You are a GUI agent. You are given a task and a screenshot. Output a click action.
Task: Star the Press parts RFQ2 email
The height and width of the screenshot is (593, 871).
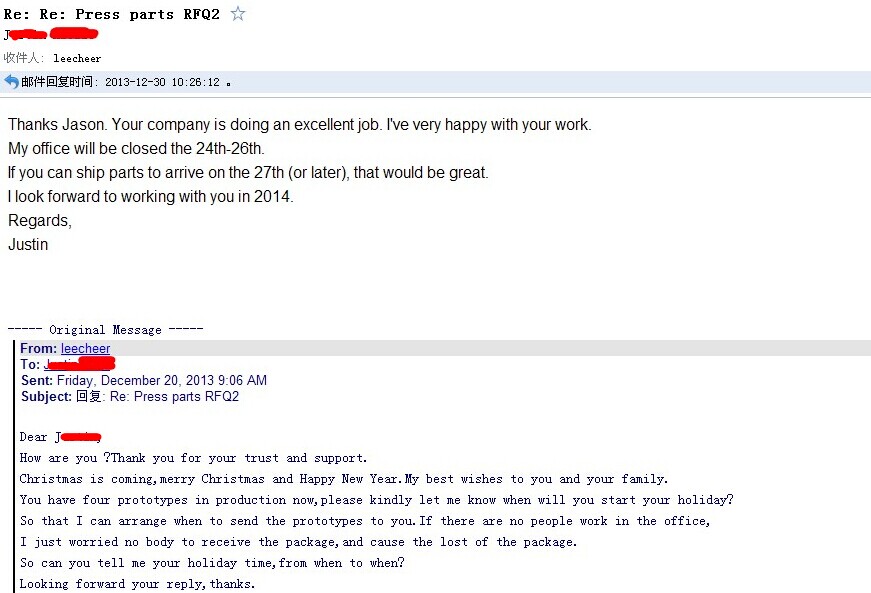click(x=238, y=13)
